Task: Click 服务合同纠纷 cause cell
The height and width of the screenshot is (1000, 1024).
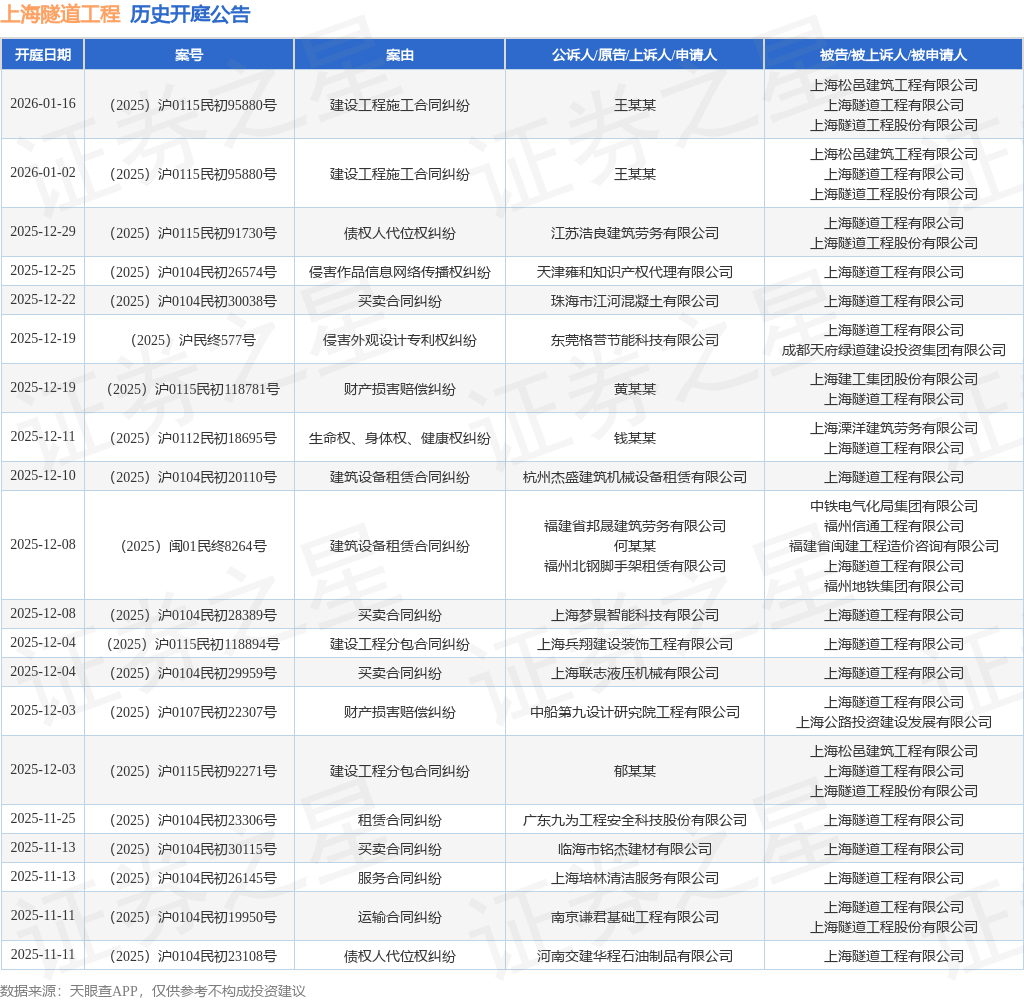Action: pos(400,879)
